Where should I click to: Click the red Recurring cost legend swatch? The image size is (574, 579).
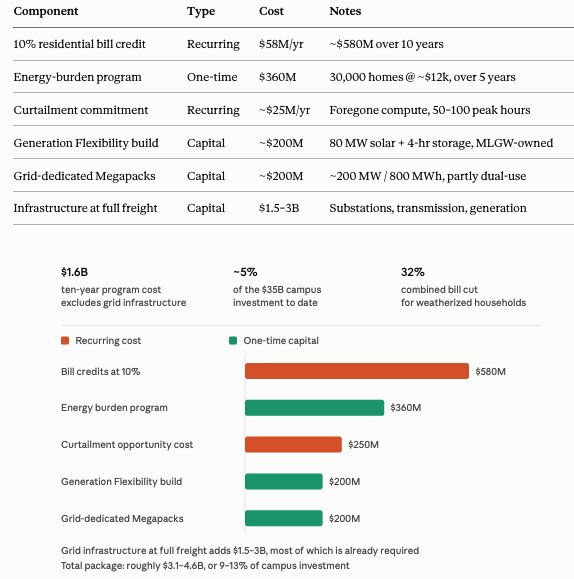point(65,340)
